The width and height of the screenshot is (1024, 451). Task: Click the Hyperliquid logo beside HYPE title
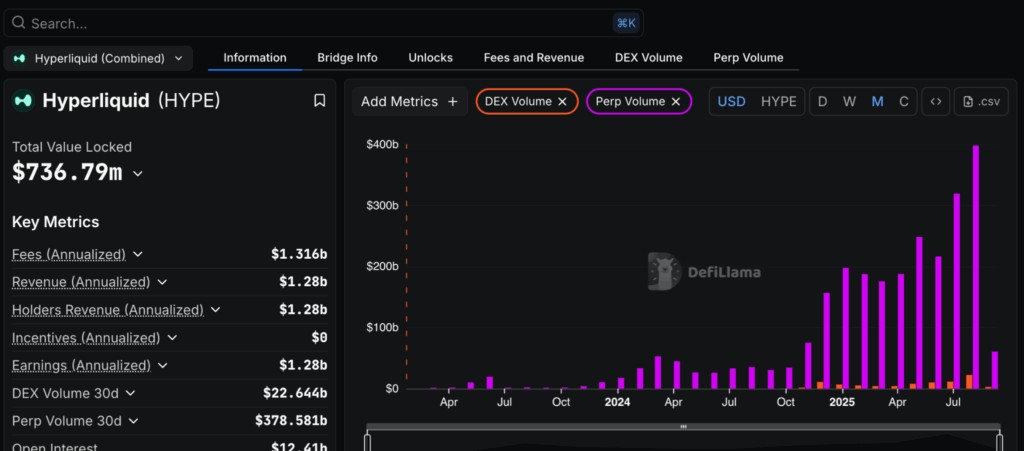[x=24, y=101]
